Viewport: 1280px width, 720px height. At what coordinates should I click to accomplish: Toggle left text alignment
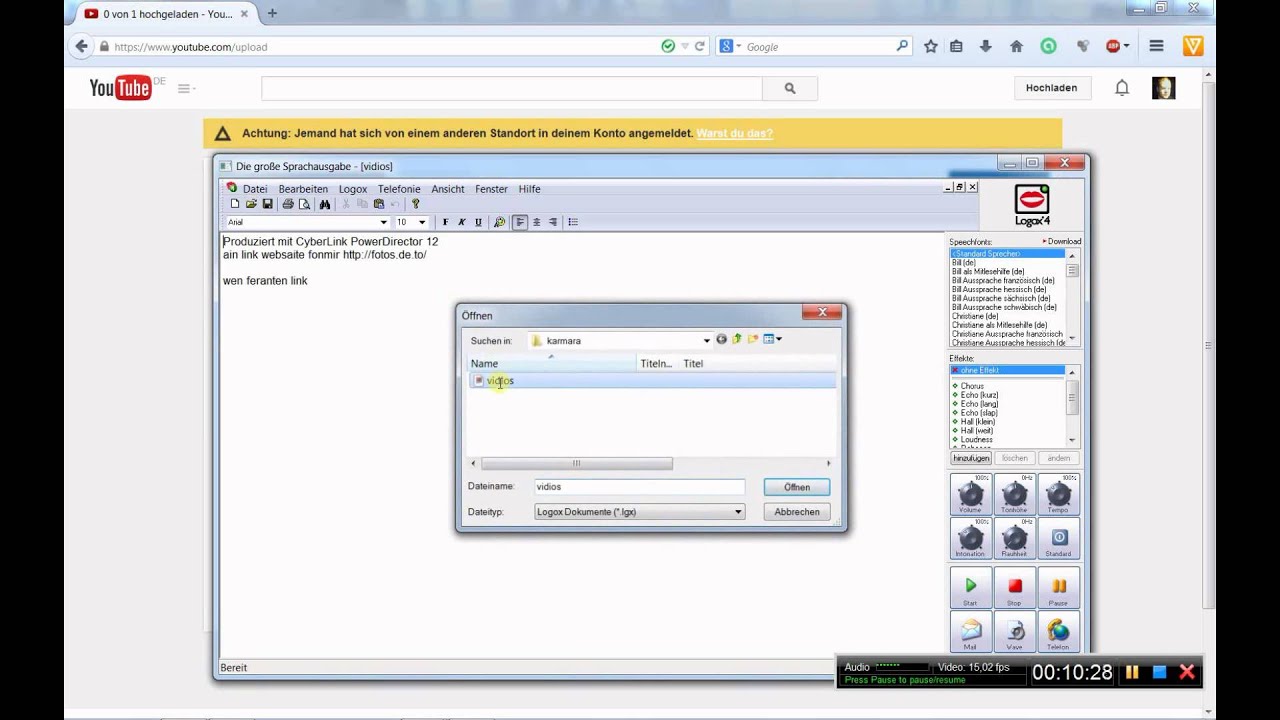click(520, 222)
